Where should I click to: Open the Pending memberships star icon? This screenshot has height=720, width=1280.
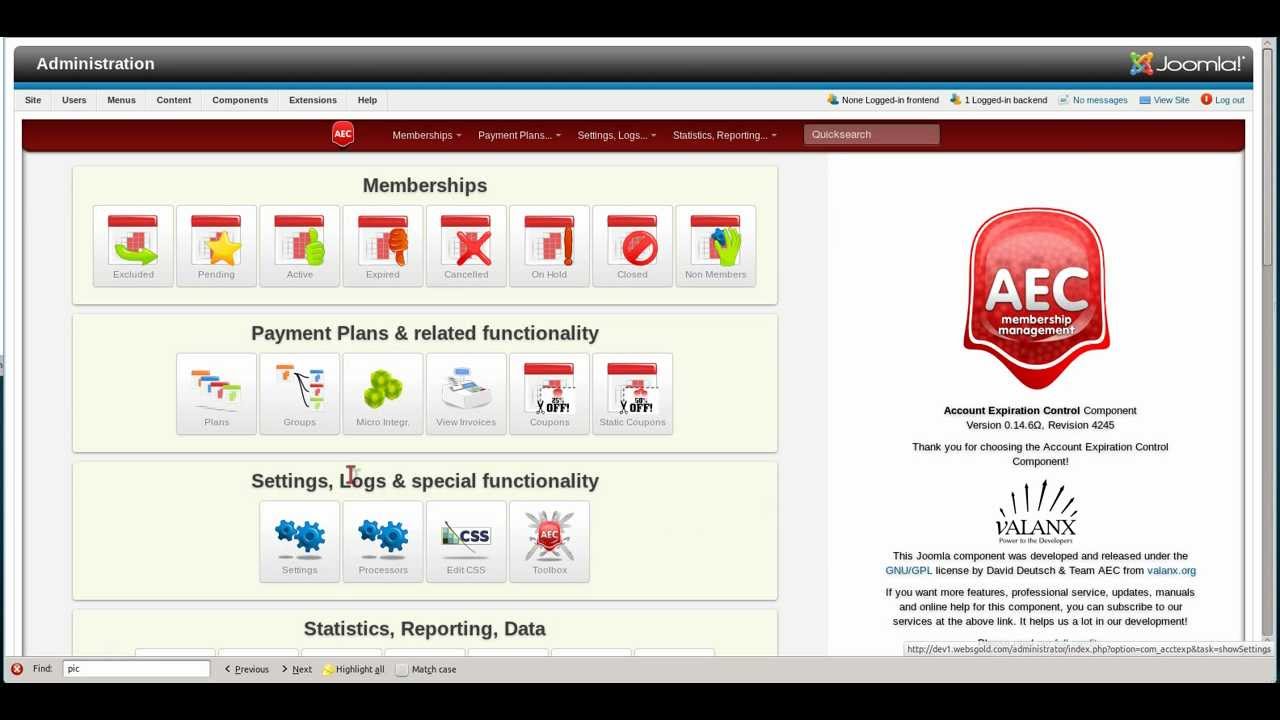[216, 246]
